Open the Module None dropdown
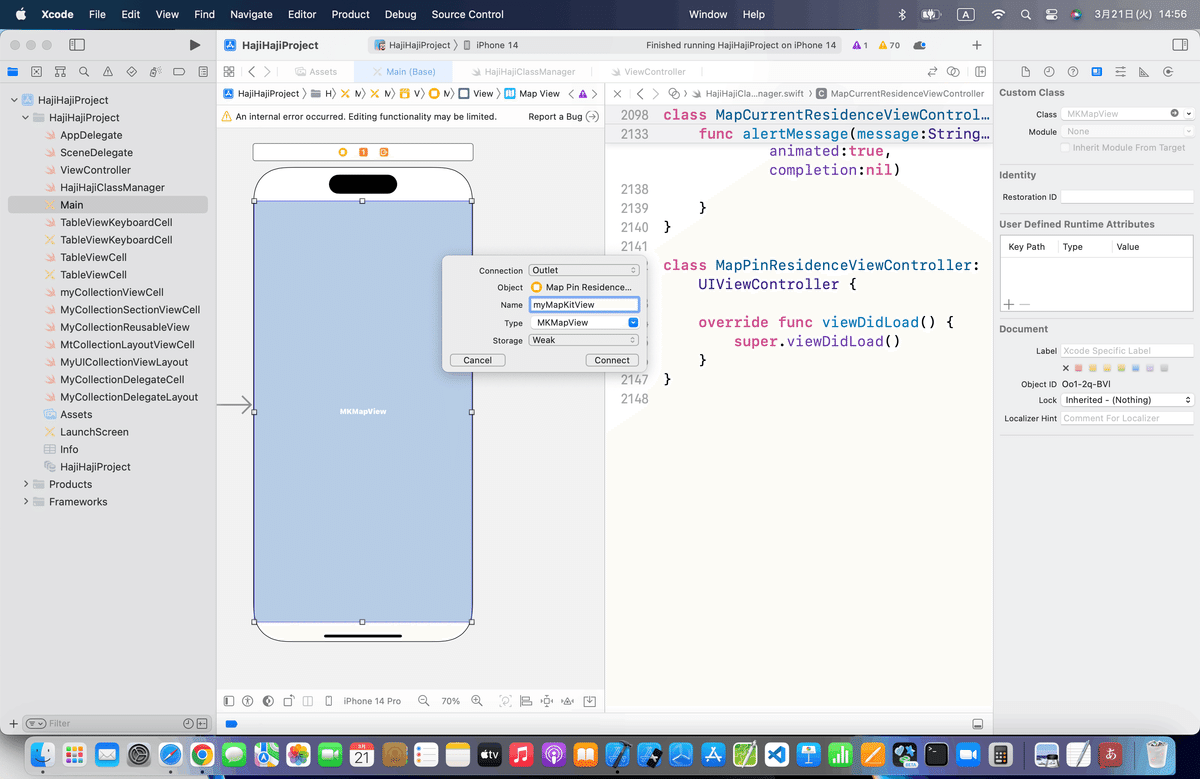 [1128, 131]
